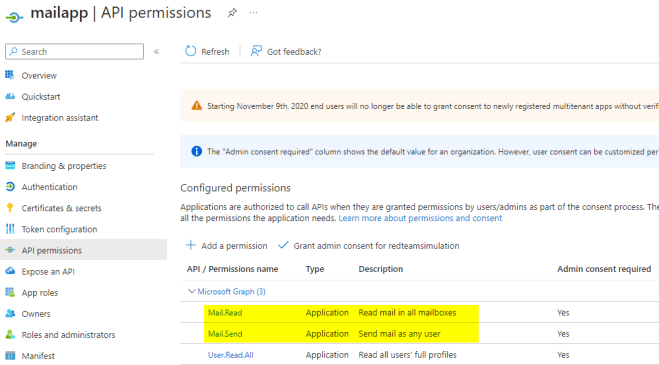Viewport: 659px width, 365px height.
Task: Click the Type column header
Action: (315, 269)
